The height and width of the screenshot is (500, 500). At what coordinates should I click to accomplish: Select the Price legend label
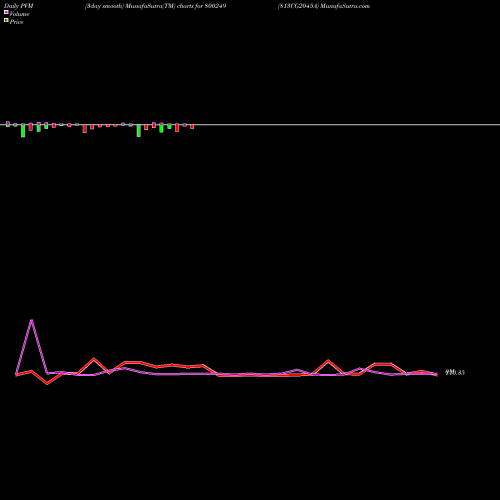16,22
